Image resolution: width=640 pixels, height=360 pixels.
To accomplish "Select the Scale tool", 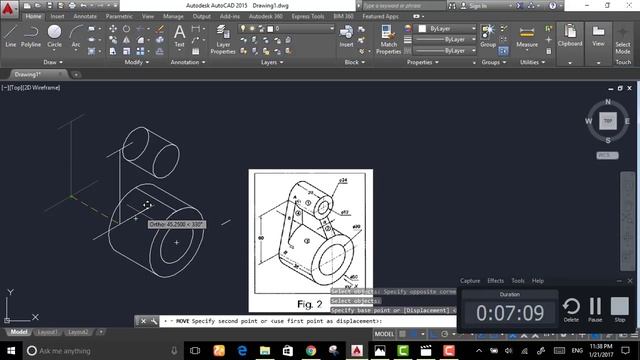I will [x=127, y=51].
